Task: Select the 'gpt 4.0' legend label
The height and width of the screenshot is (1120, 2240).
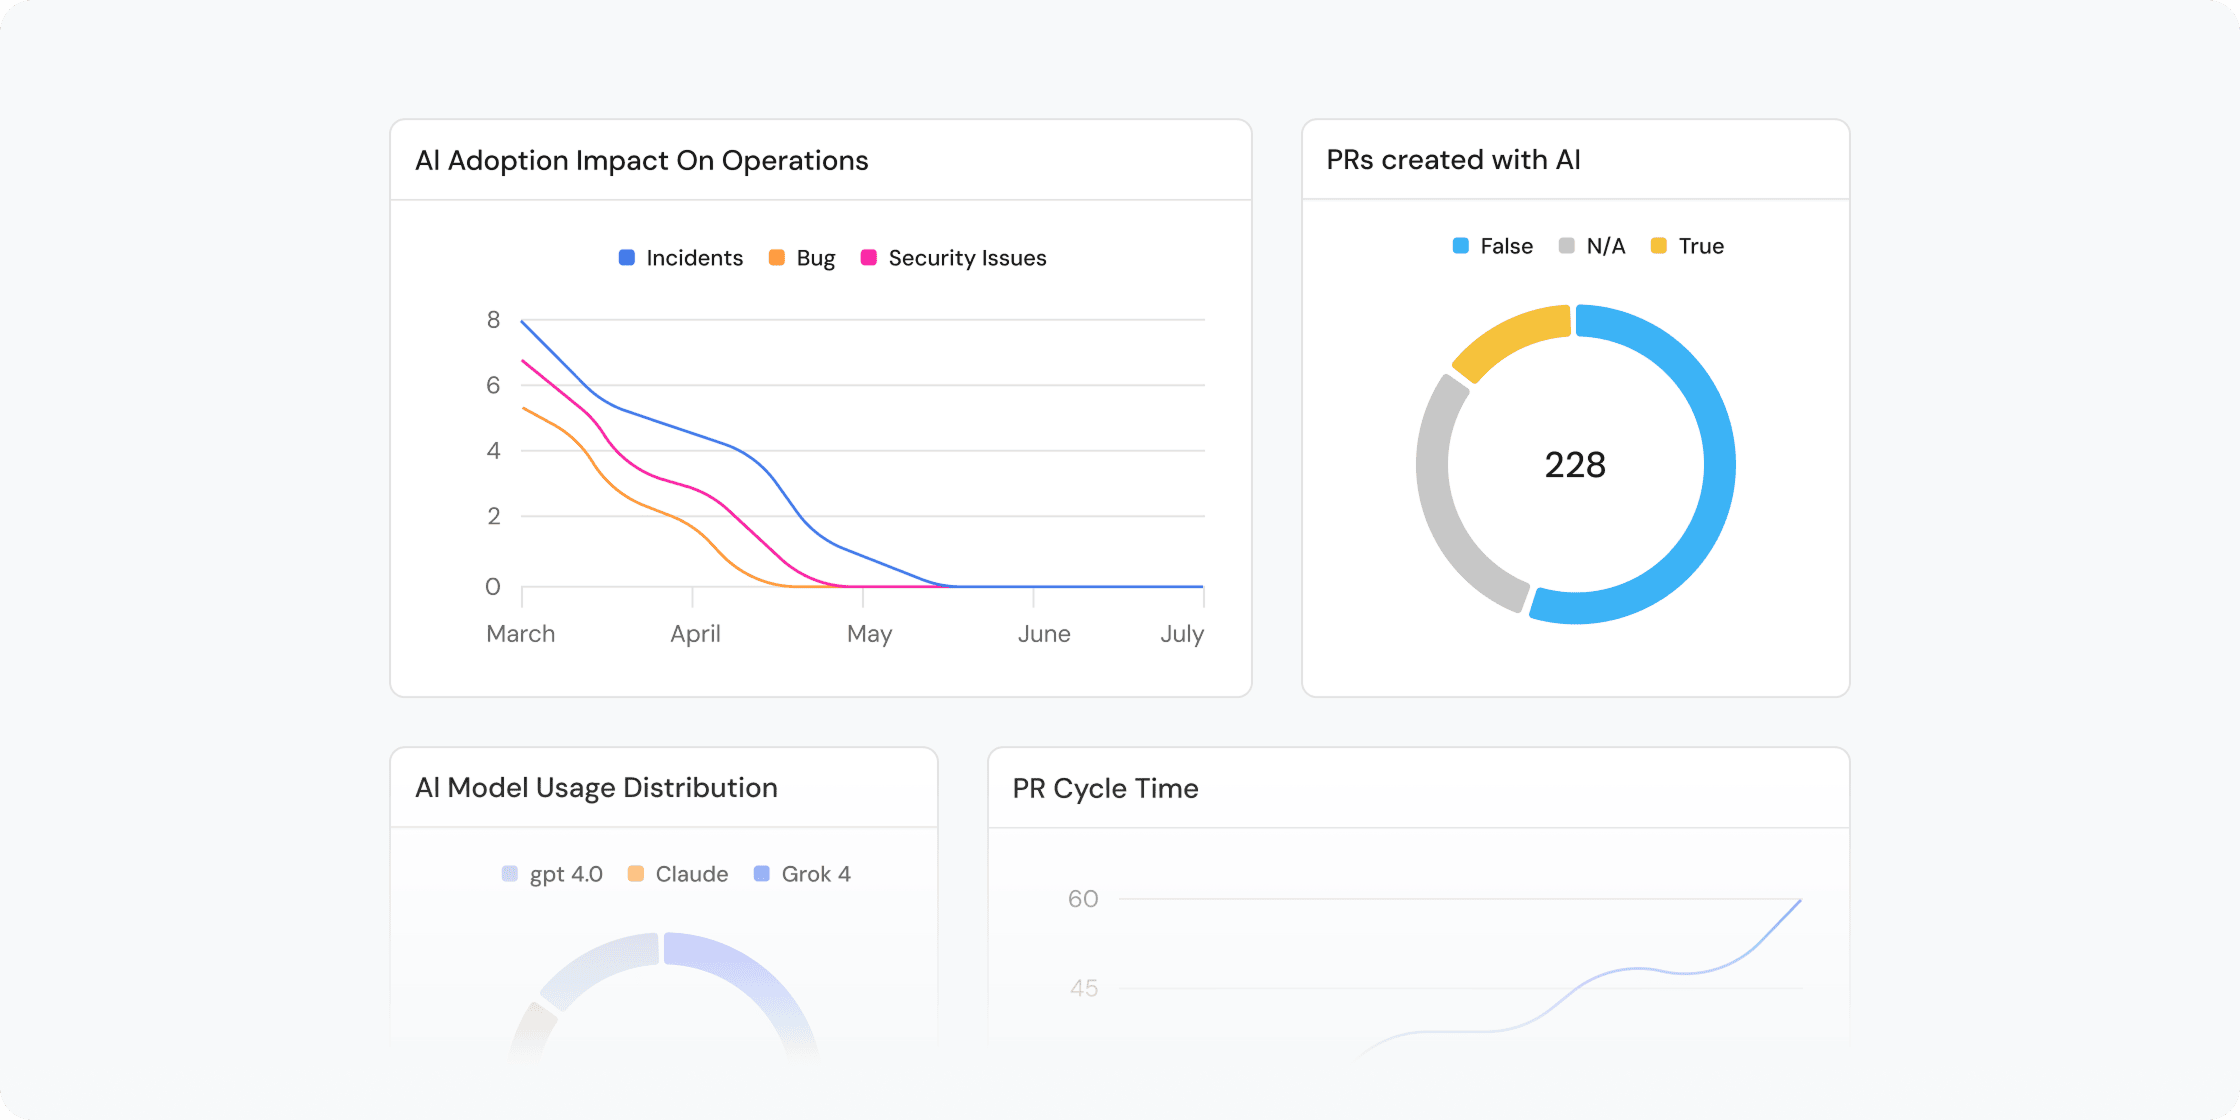Action: 566,875
